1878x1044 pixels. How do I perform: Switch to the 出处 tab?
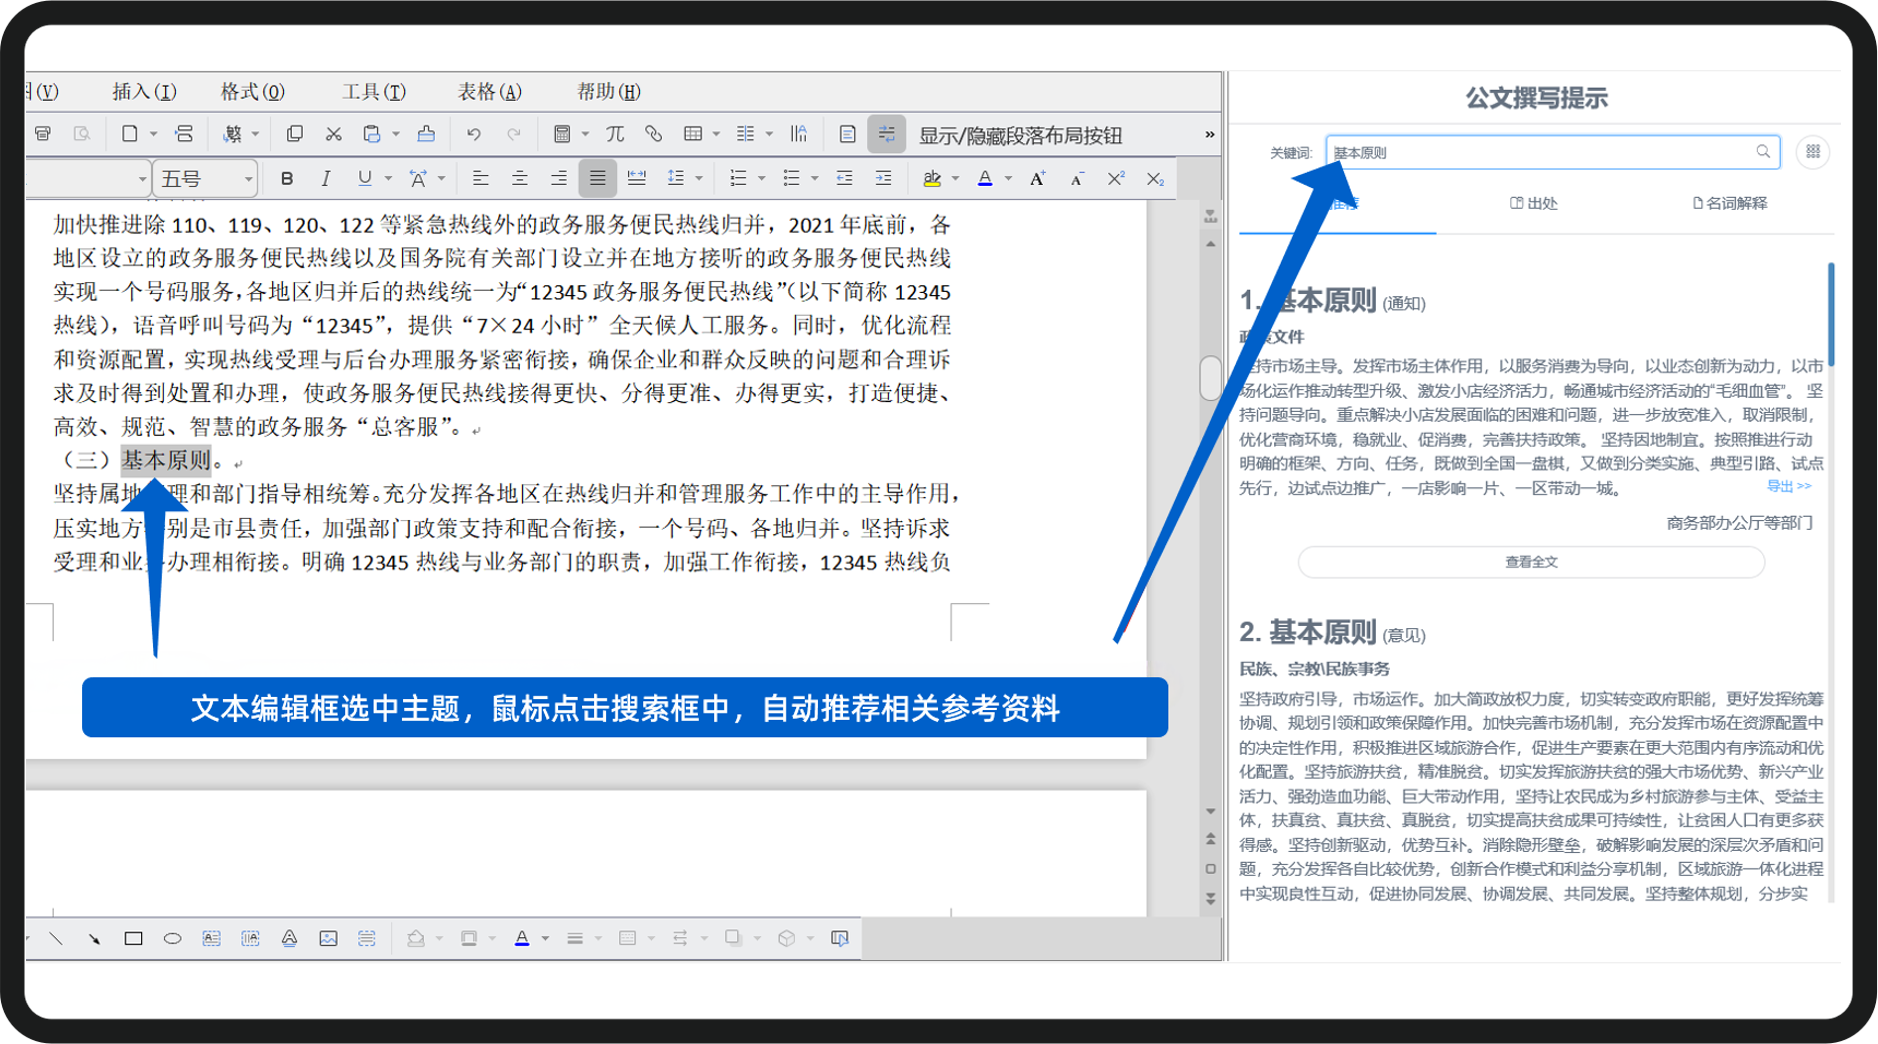coord(1534,203)
